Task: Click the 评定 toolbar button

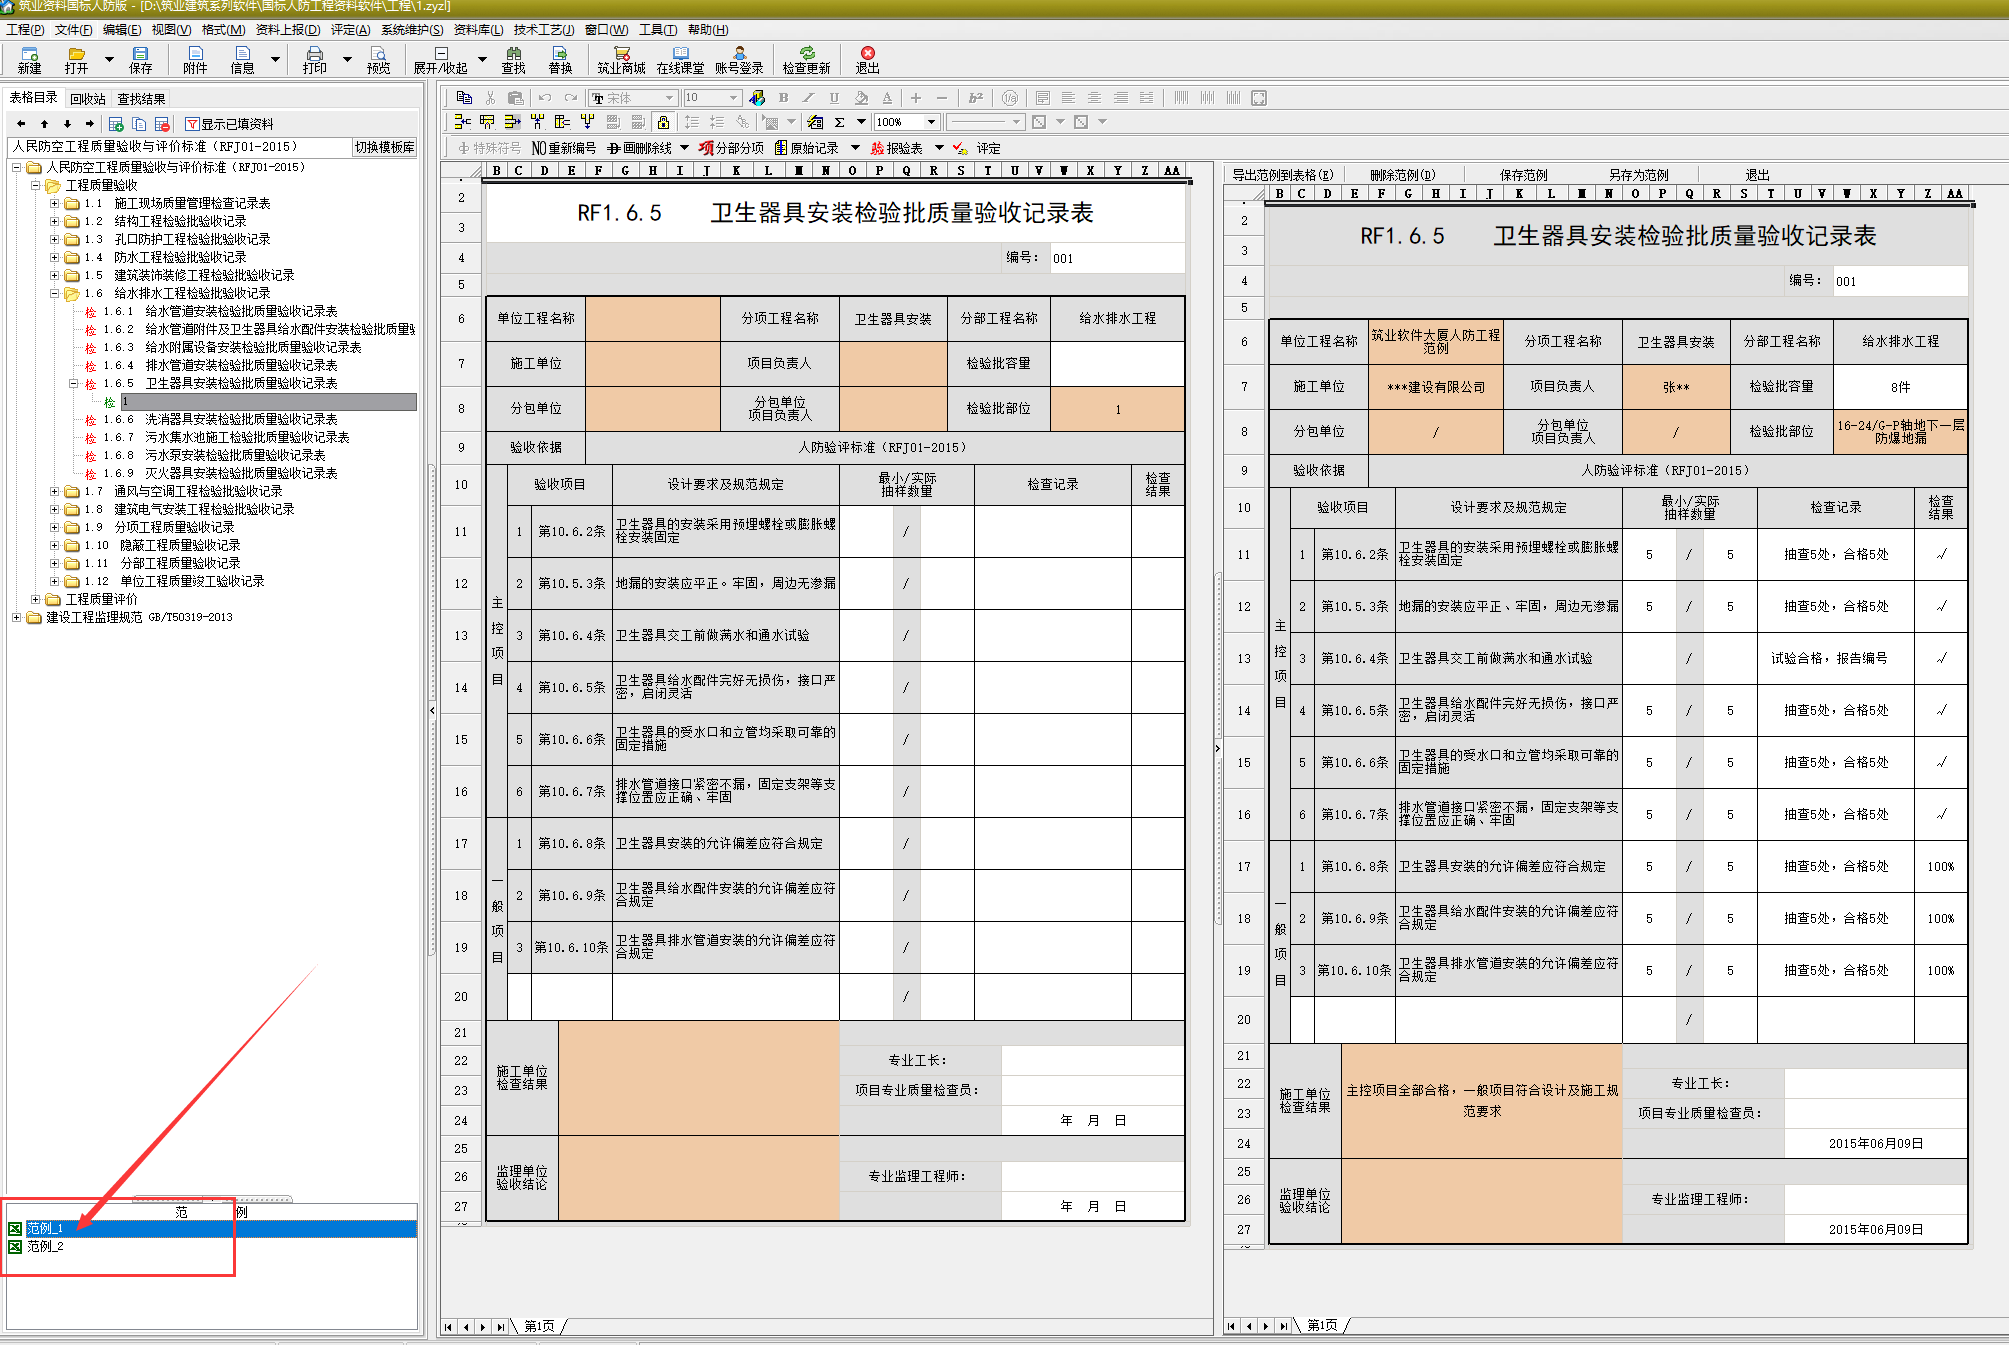Action: tap(977, 148)
